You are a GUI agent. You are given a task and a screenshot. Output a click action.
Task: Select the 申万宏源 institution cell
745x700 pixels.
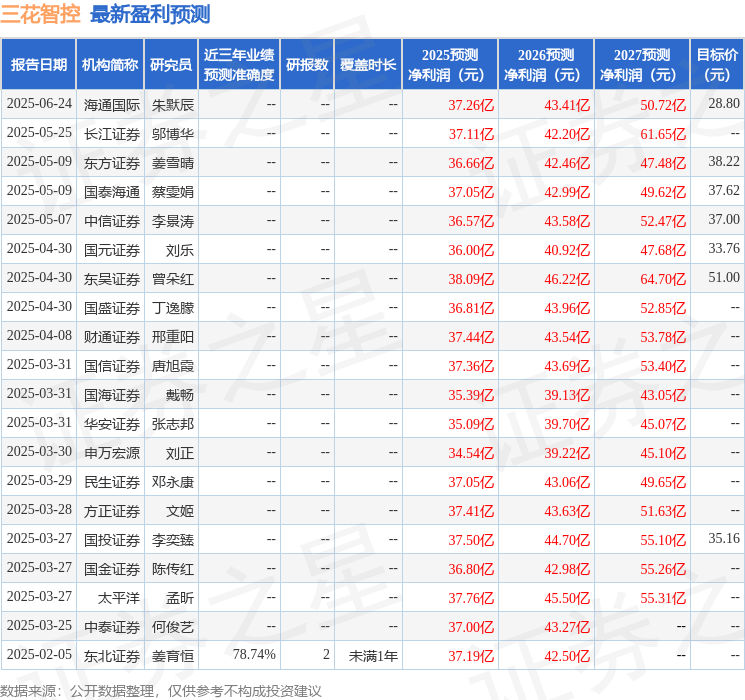[112, 453]
